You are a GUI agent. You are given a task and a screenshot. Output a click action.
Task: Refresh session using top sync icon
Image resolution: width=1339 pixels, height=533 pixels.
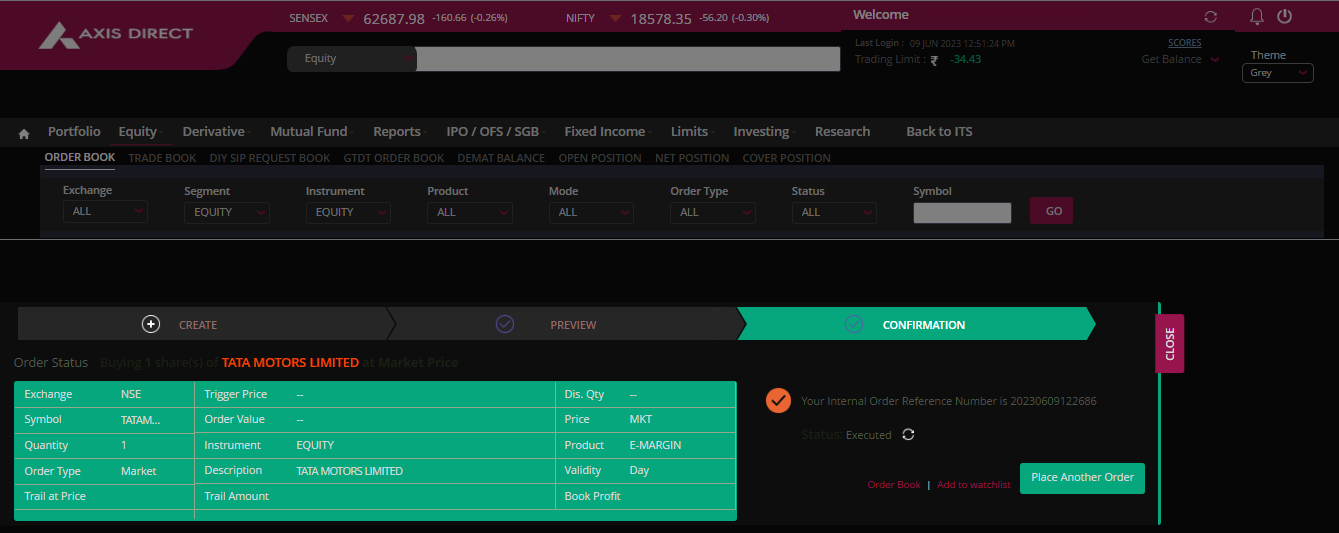tap(1211, 17)
